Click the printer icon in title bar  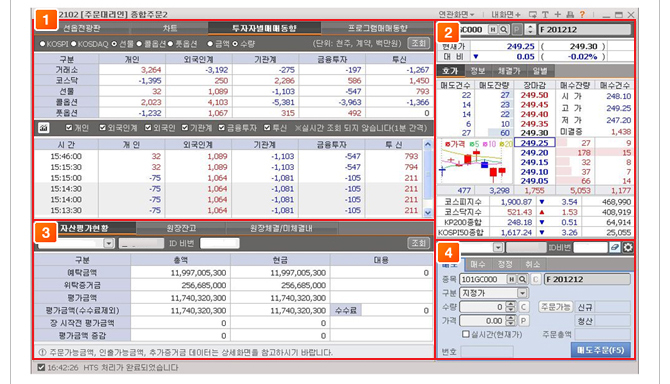click(570, 15)
